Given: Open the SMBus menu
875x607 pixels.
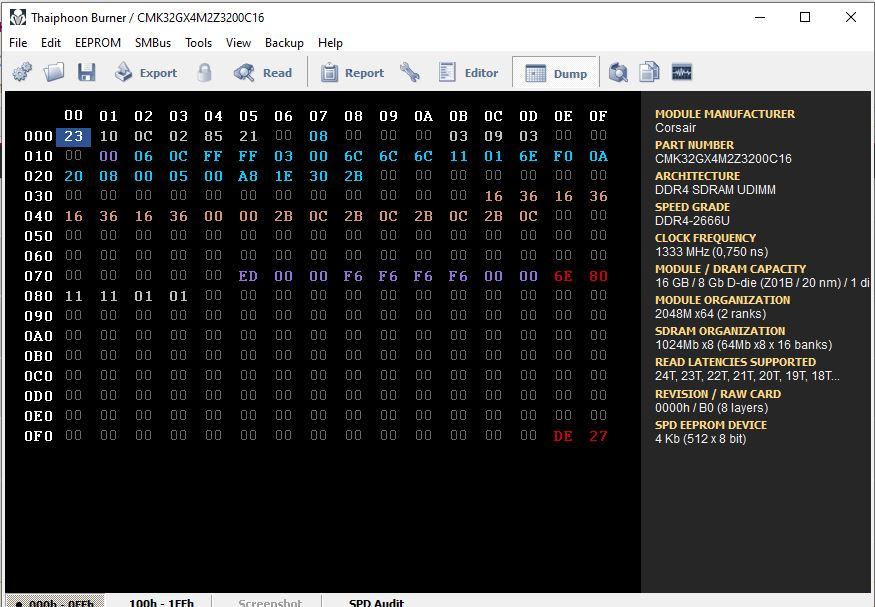Looking at the screenshot, I should click(x=153, y=43).
